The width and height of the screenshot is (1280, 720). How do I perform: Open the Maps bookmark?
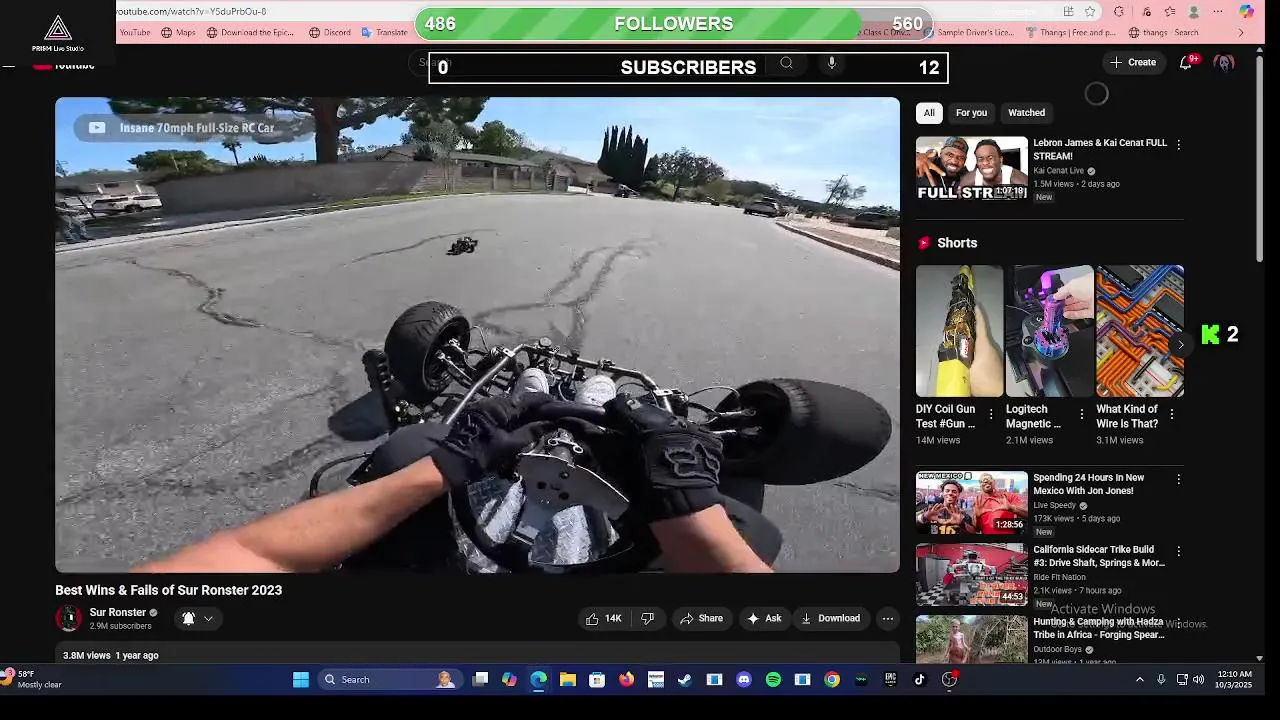[x=178, y=32]
